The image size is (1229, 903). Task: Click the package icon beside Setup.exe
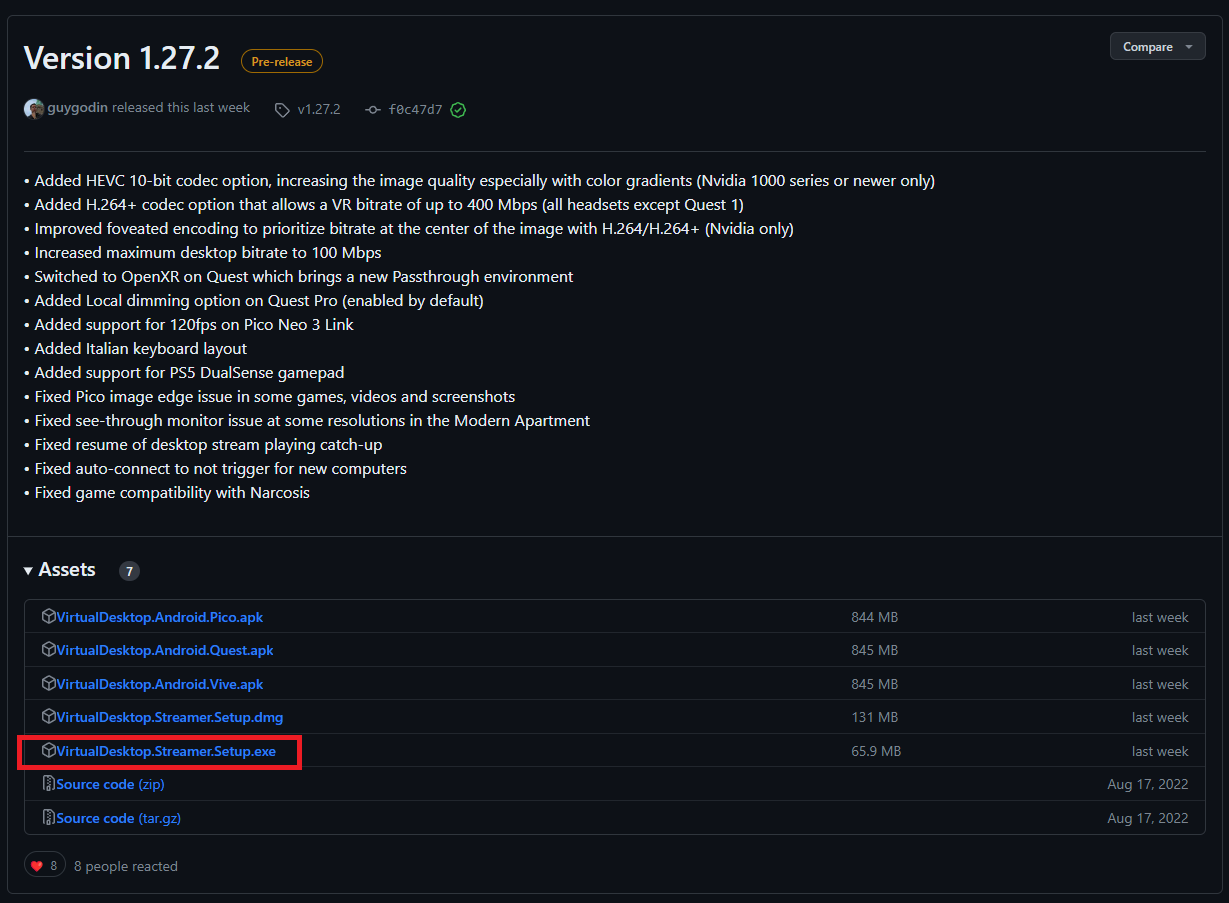click(48, 751)
